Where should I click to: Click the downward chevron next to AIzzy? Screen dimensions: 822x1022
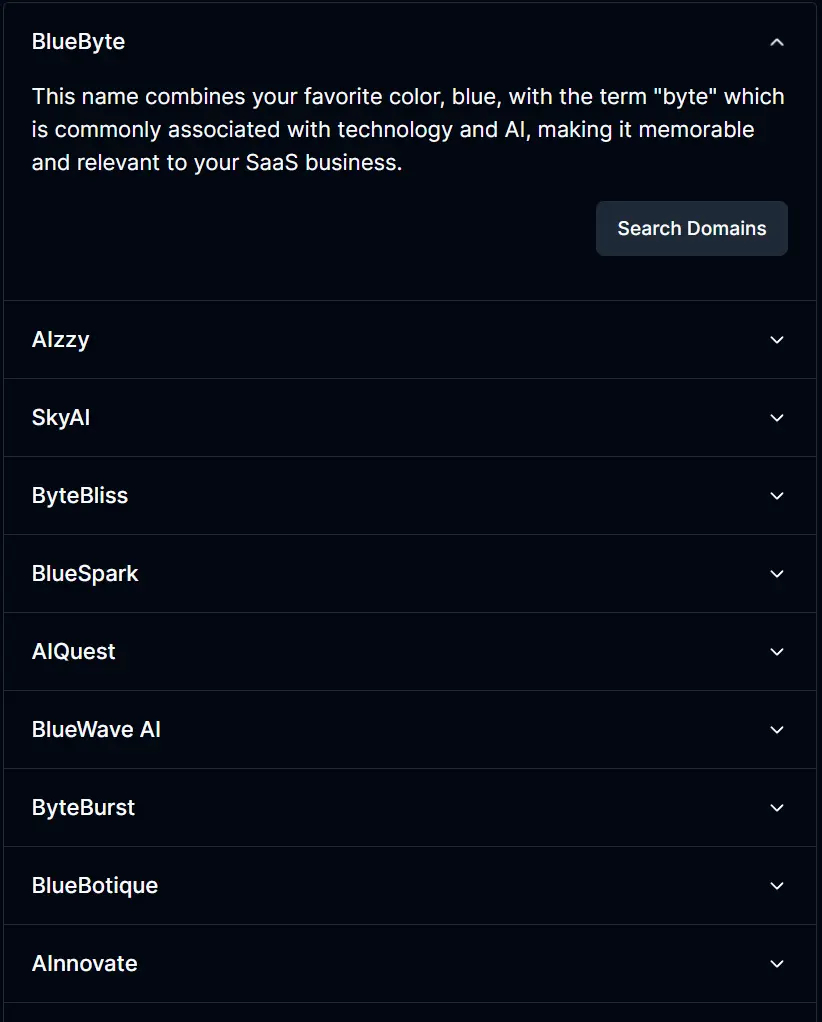tap(777, 340)
